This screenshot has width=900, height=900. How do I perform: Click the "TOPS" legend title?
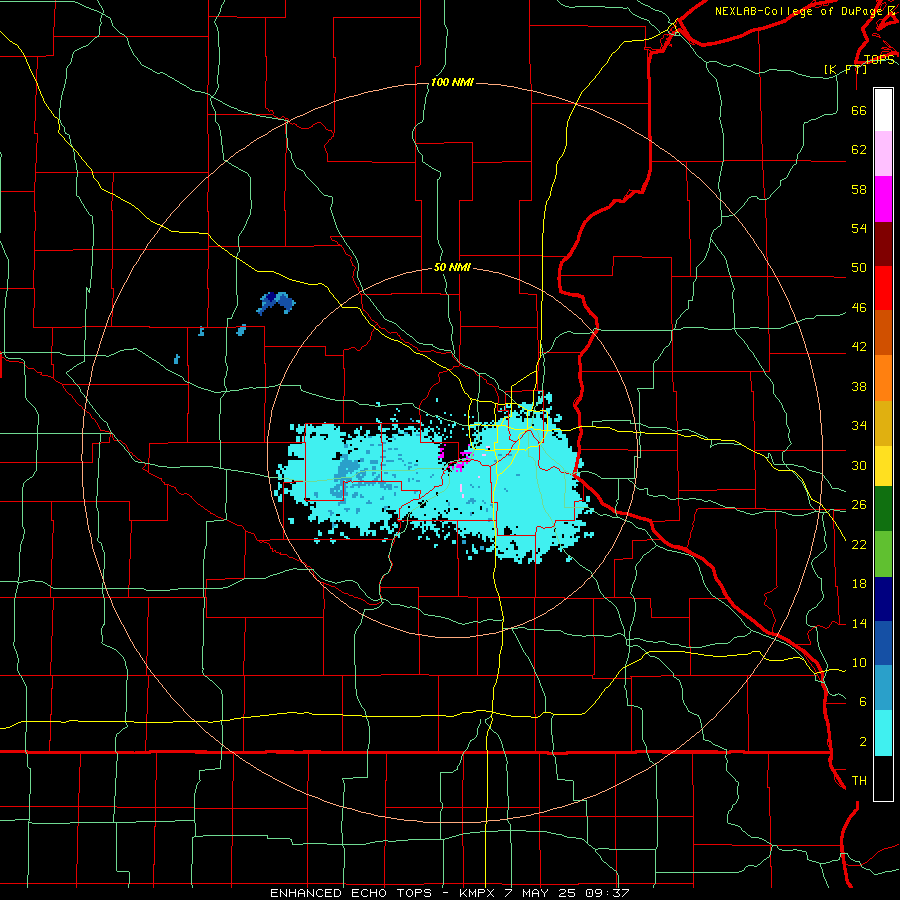point(879,60)
